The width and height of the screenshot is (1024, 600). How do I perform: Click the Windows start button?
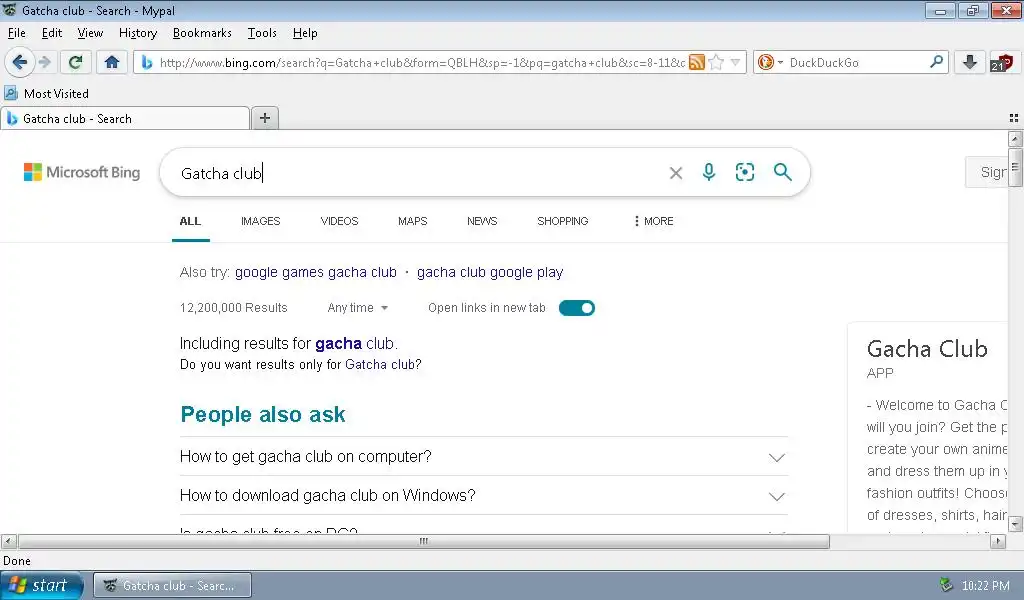click(x=42, y=586)
